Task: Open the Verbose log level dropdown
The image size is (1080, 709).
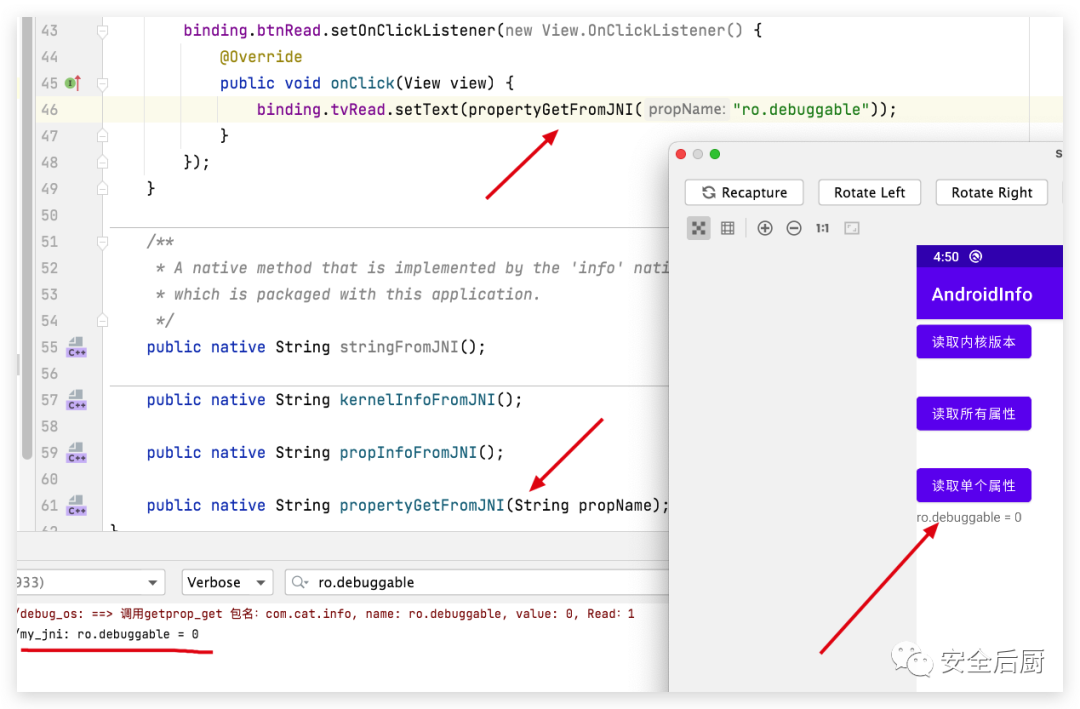Action: 227,582
